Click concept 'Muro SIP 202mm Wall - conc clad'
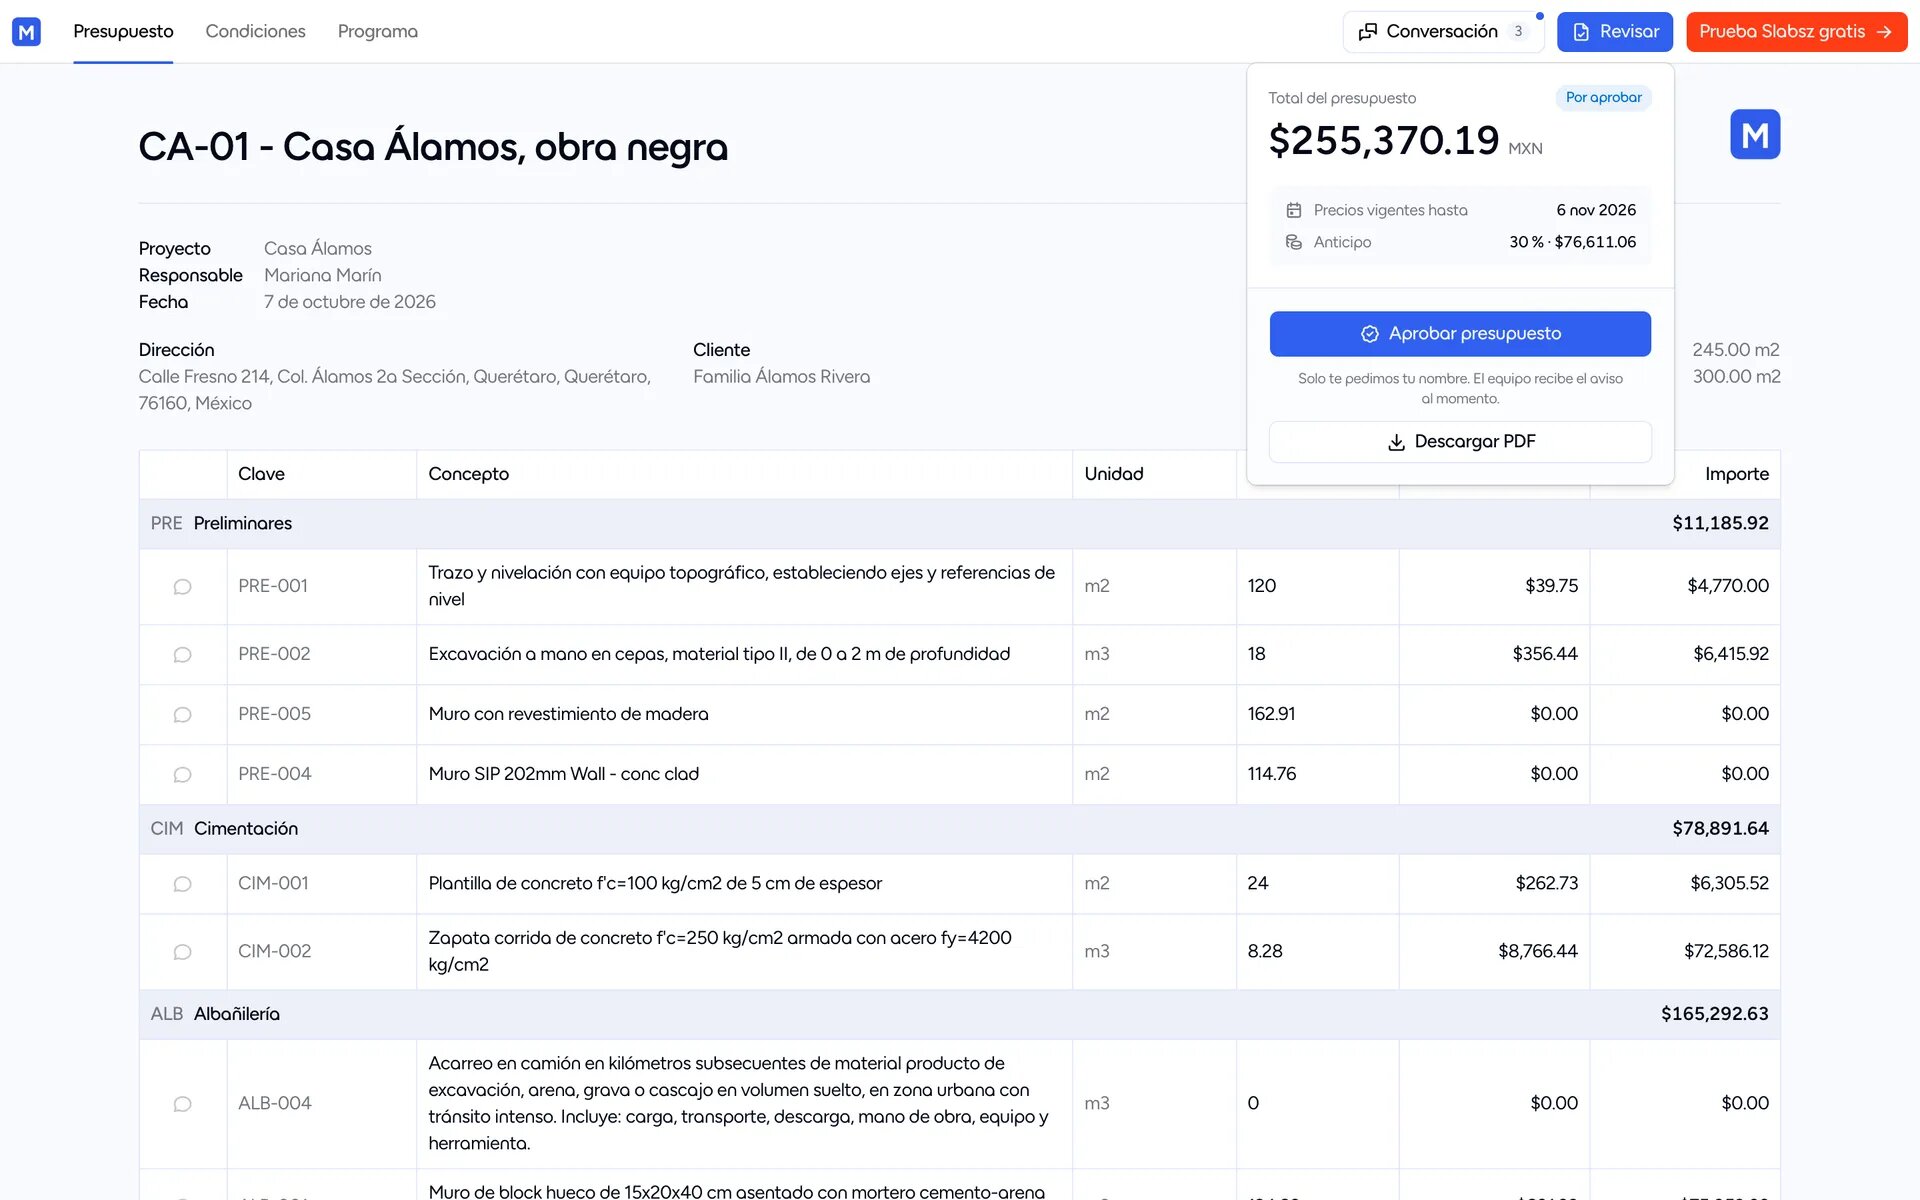This screenshot has height=1200, width=1920. (x=563, y=774)
